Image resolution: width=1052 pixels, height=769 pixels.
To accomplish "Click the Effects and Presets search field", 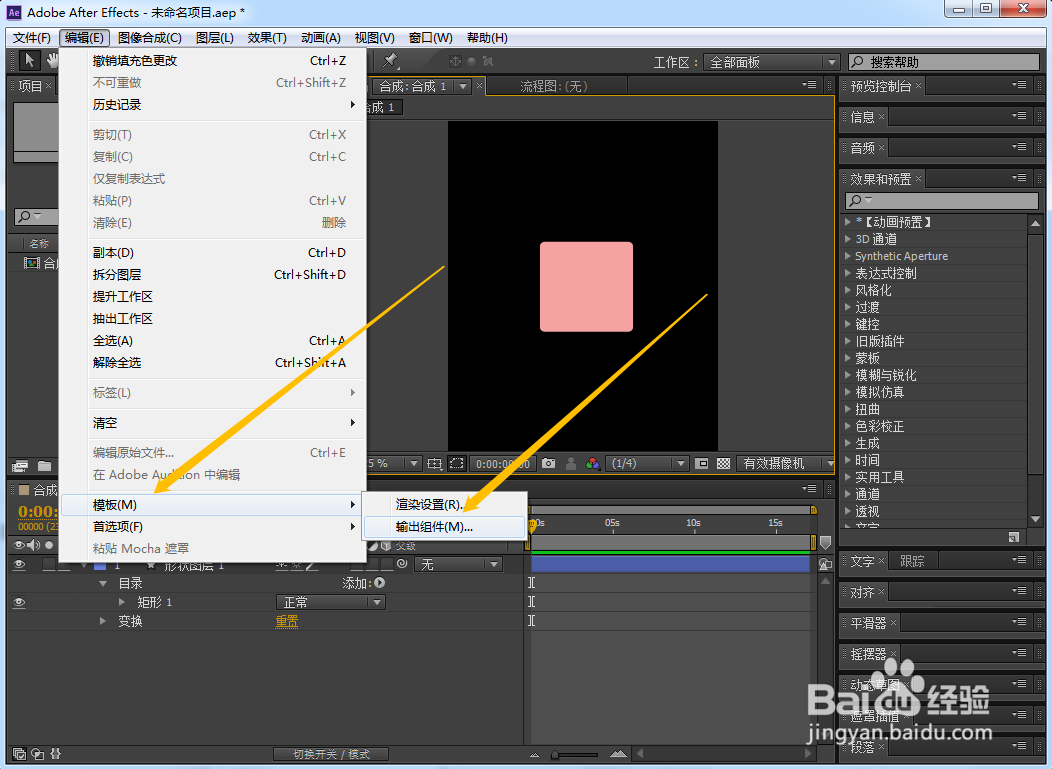I will coord(942,200).
